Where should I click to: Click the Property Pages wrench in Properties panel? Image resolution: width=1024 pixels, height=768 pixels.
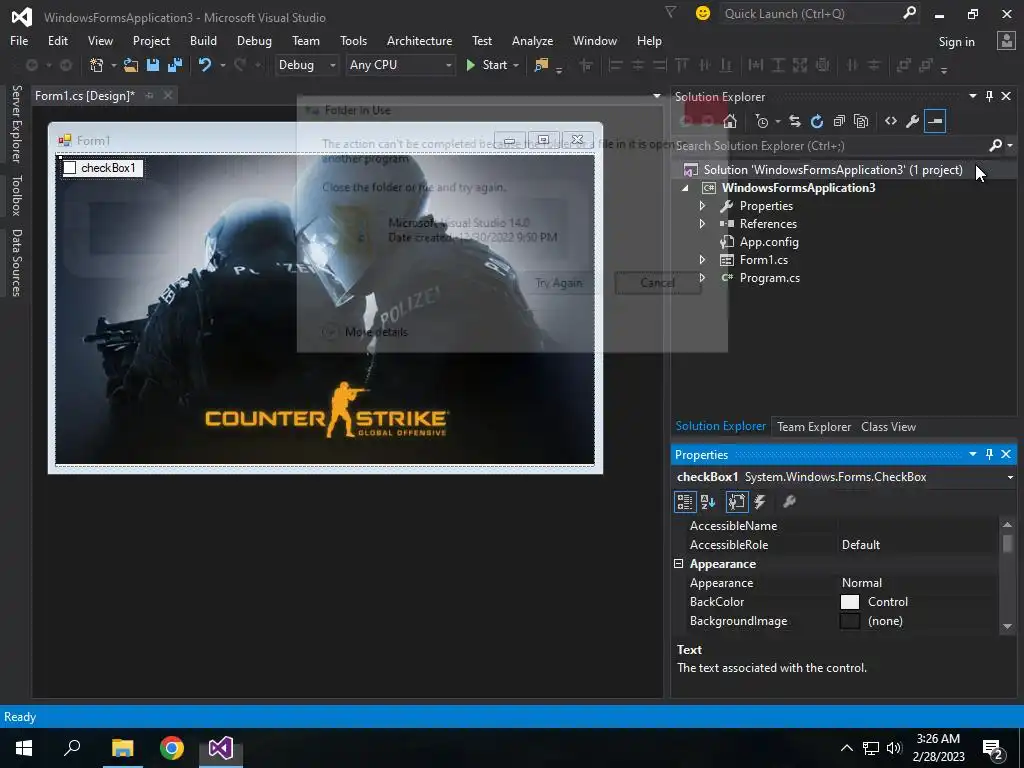click(789, 502)
